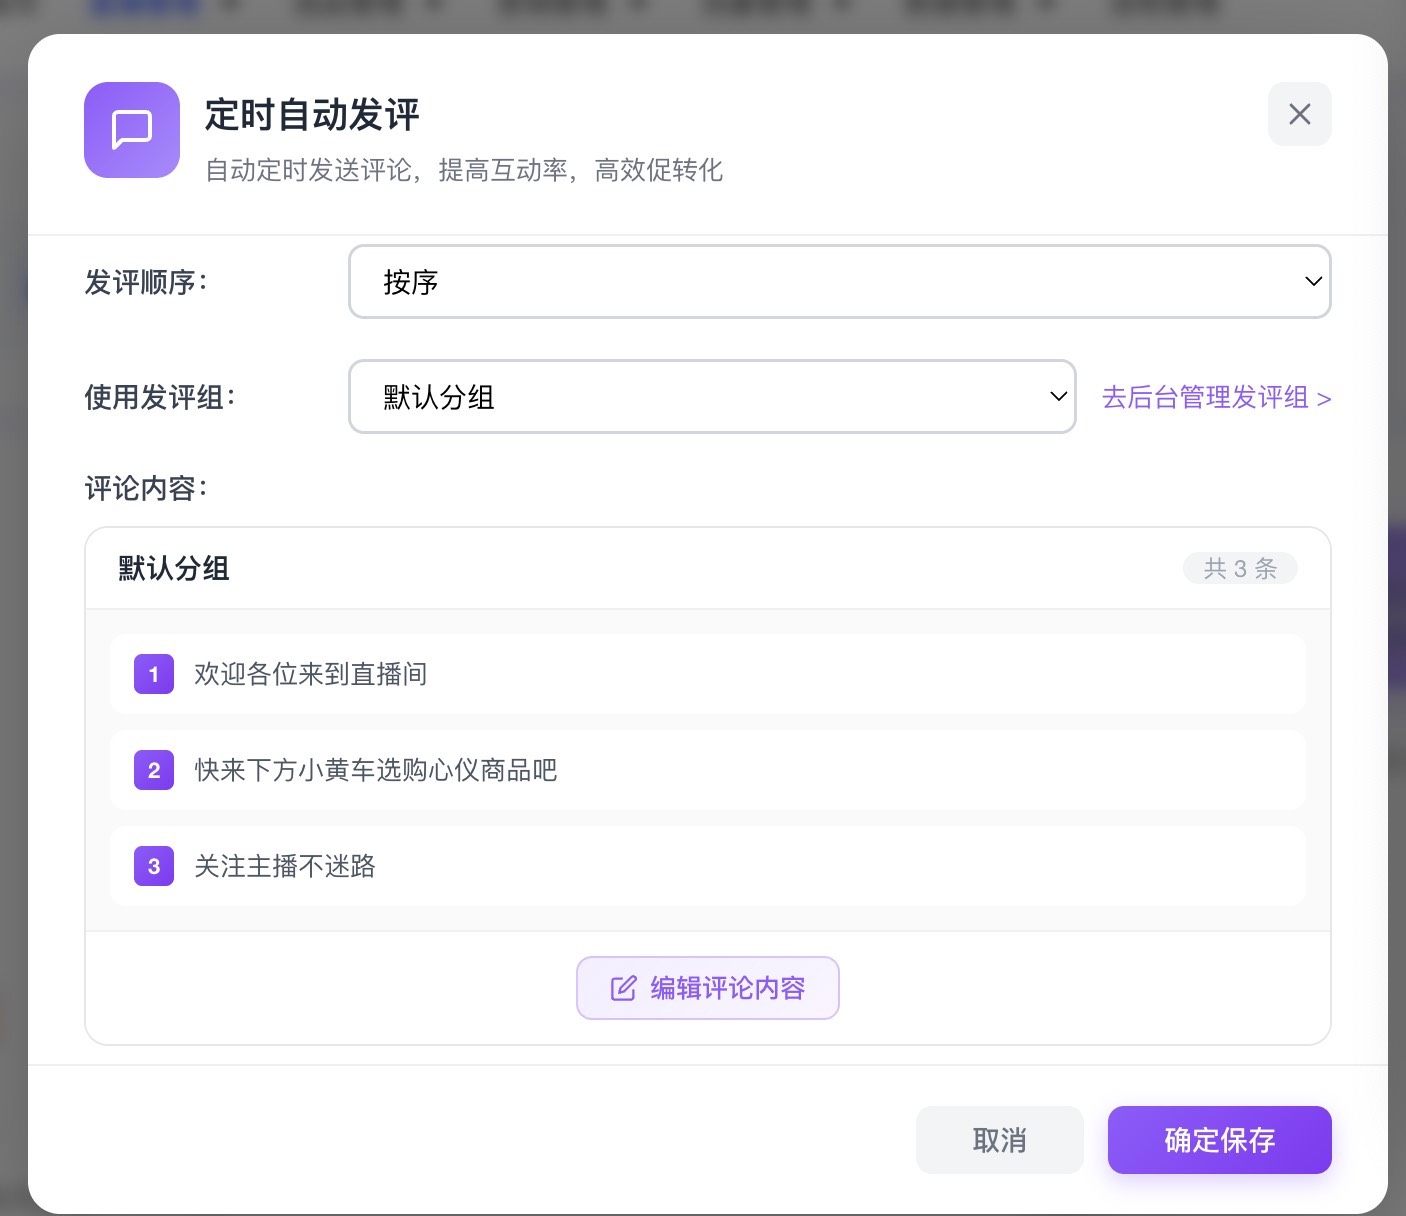Click the 使用发评组 field label
Viewport: 1406px width, 1216px height.
(x=160, y=397)
